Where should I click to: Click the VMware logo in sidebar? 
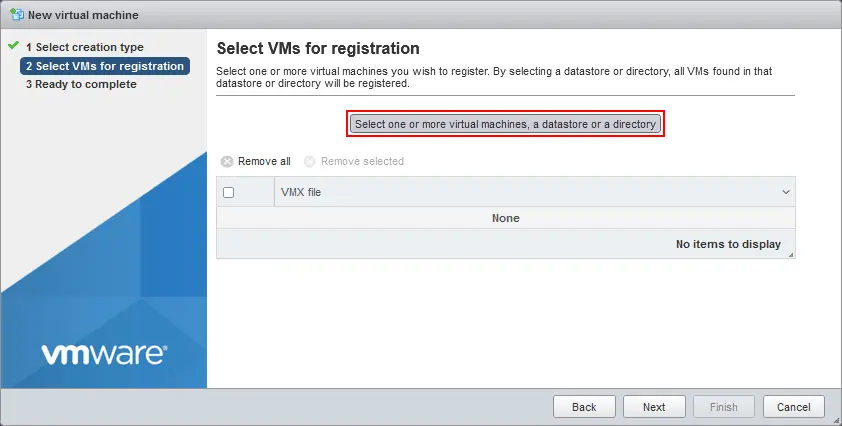coord(104,355)
